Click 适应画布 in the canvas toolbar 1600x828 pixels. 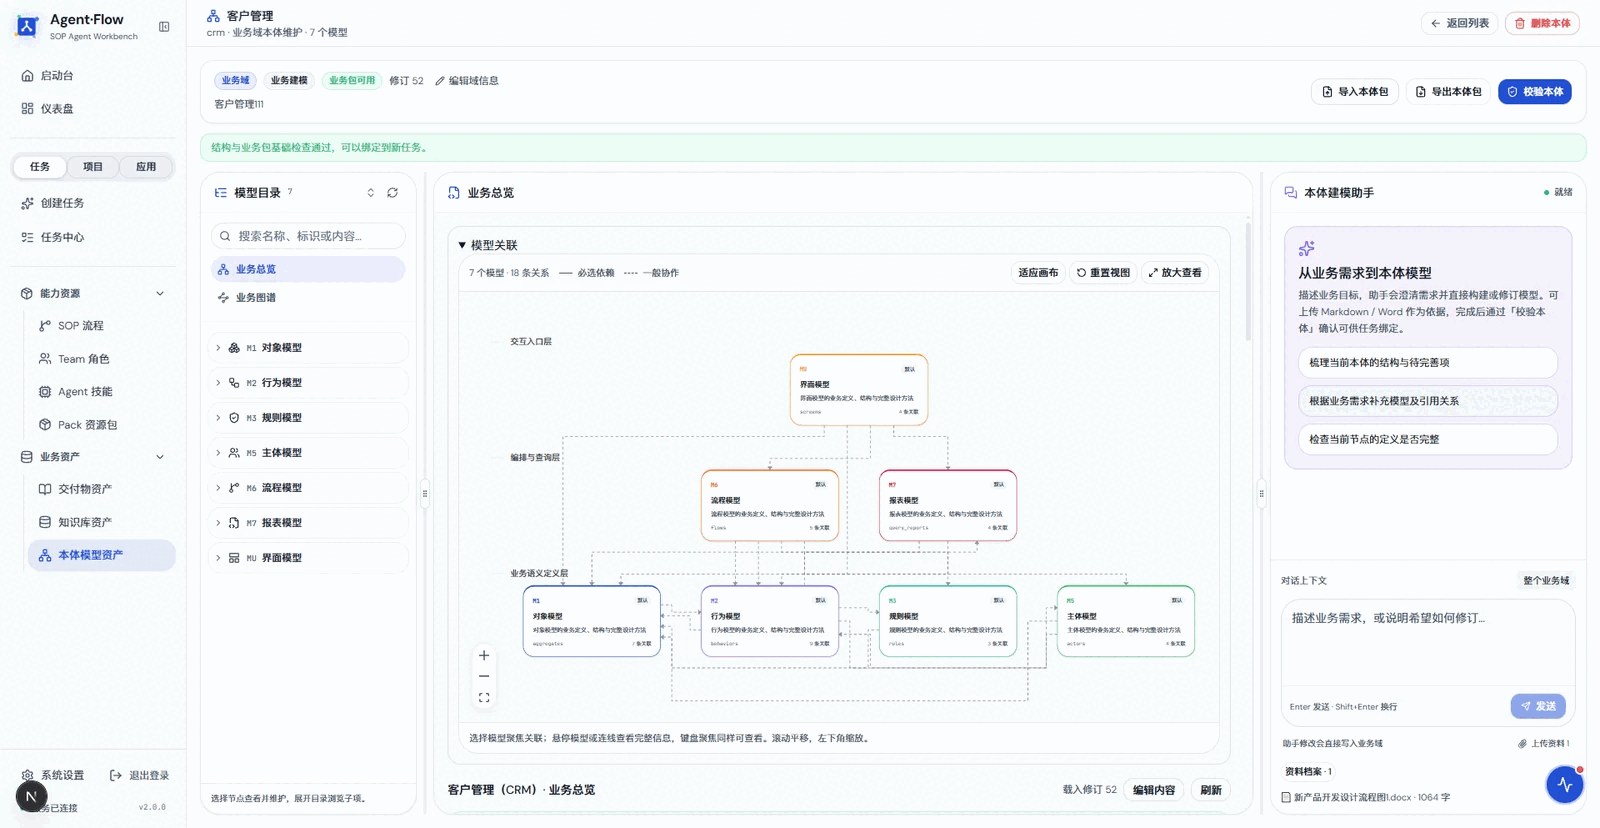1038,273
